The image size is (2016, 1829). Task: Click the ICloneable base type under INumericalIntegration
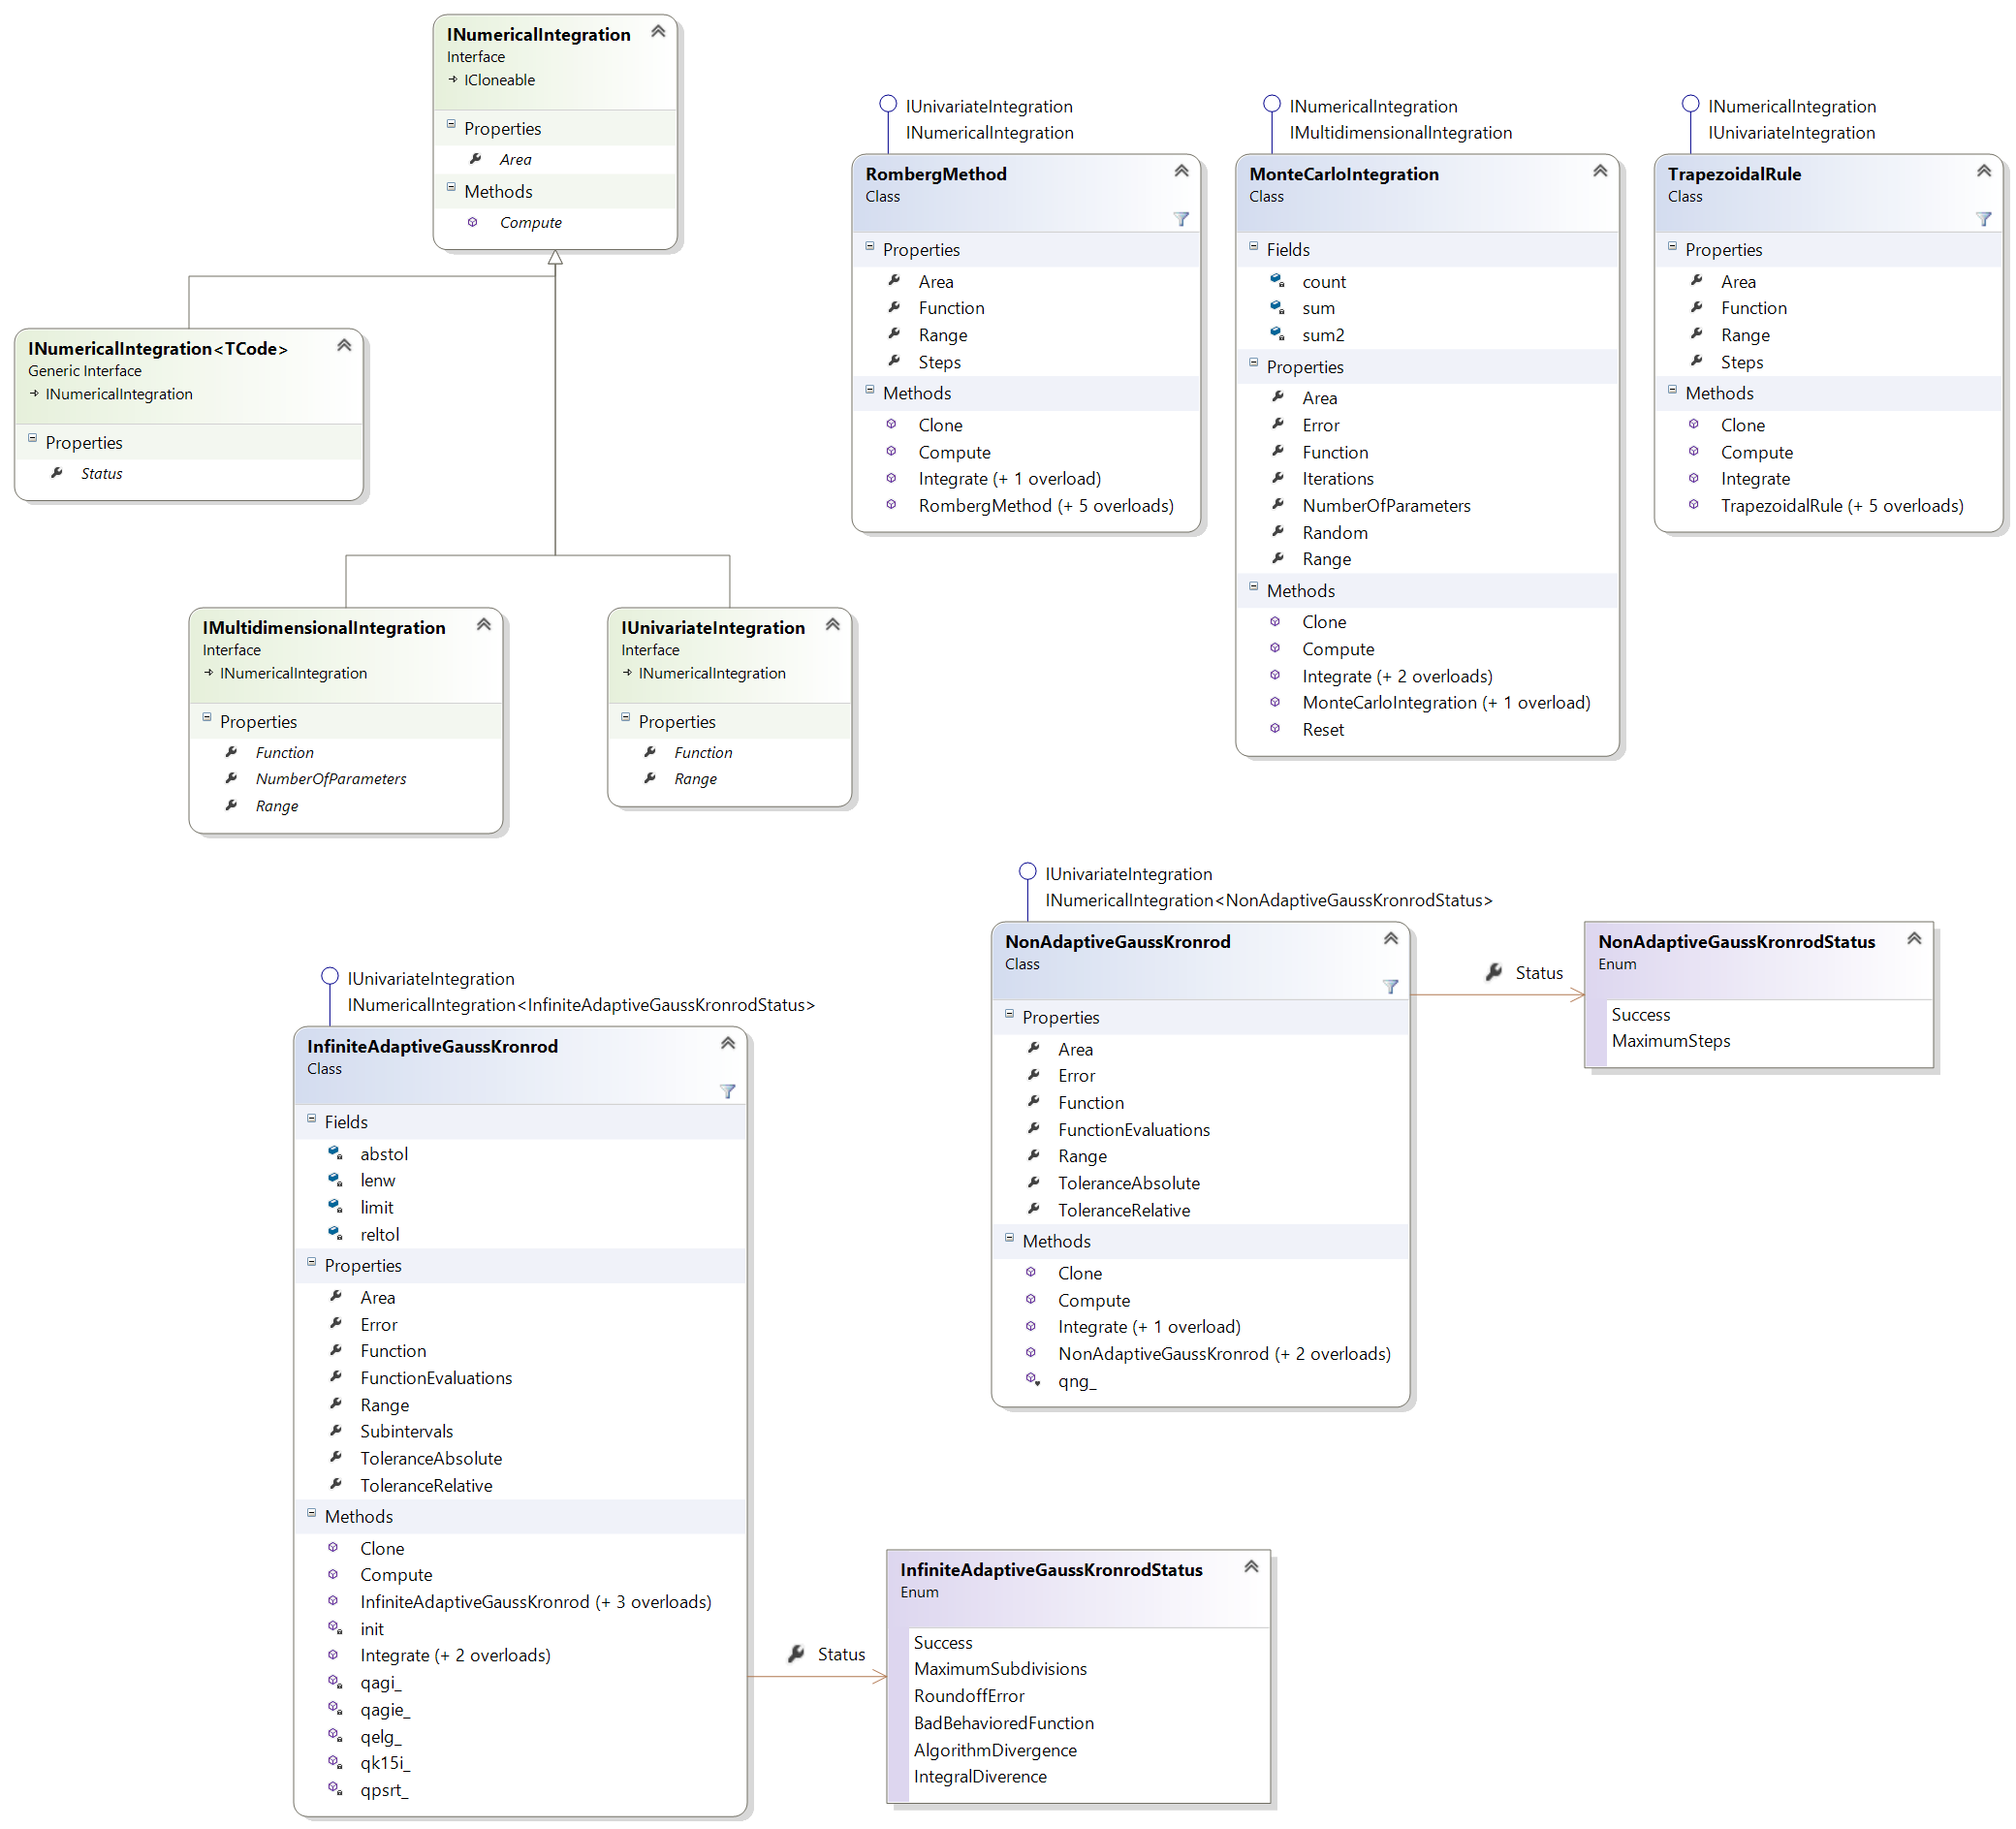coord(500,80)
